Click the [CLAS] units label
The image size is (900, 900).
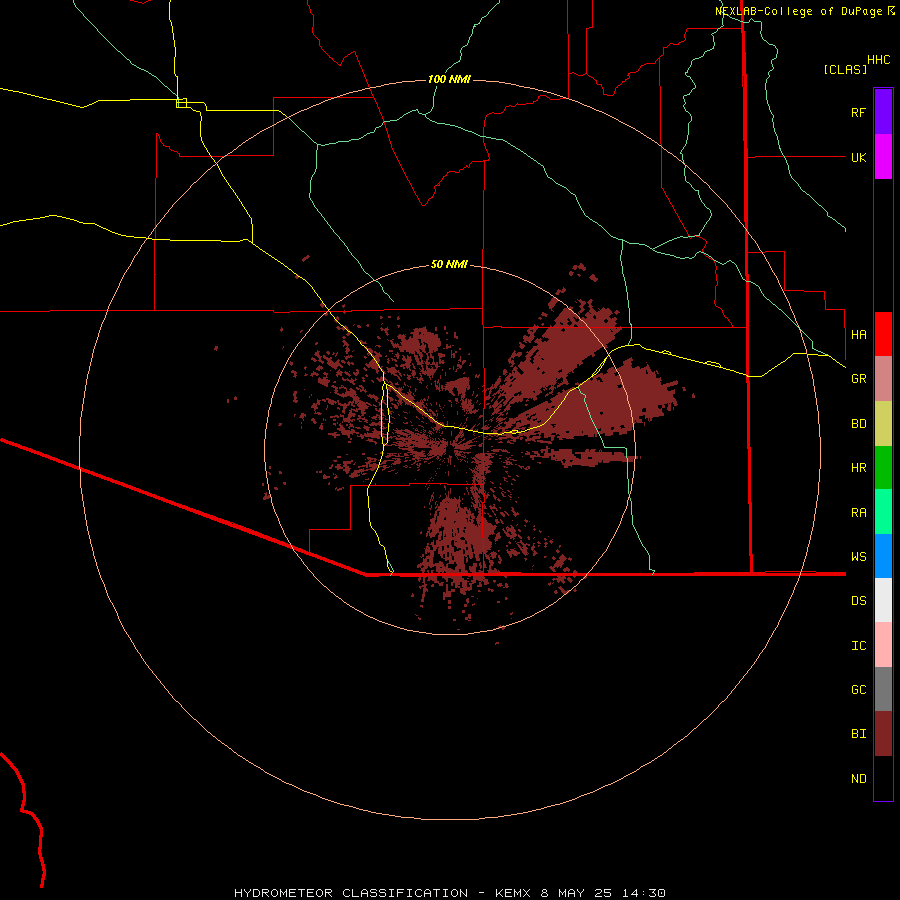click(845, 69)
